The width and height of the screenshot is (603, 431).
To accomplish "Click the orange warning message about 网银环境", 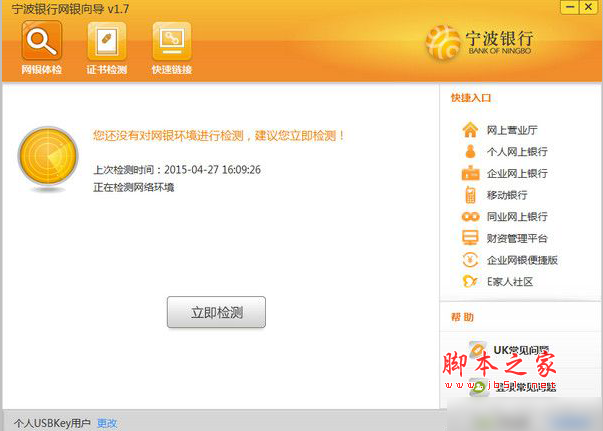I will click(218, 135).
